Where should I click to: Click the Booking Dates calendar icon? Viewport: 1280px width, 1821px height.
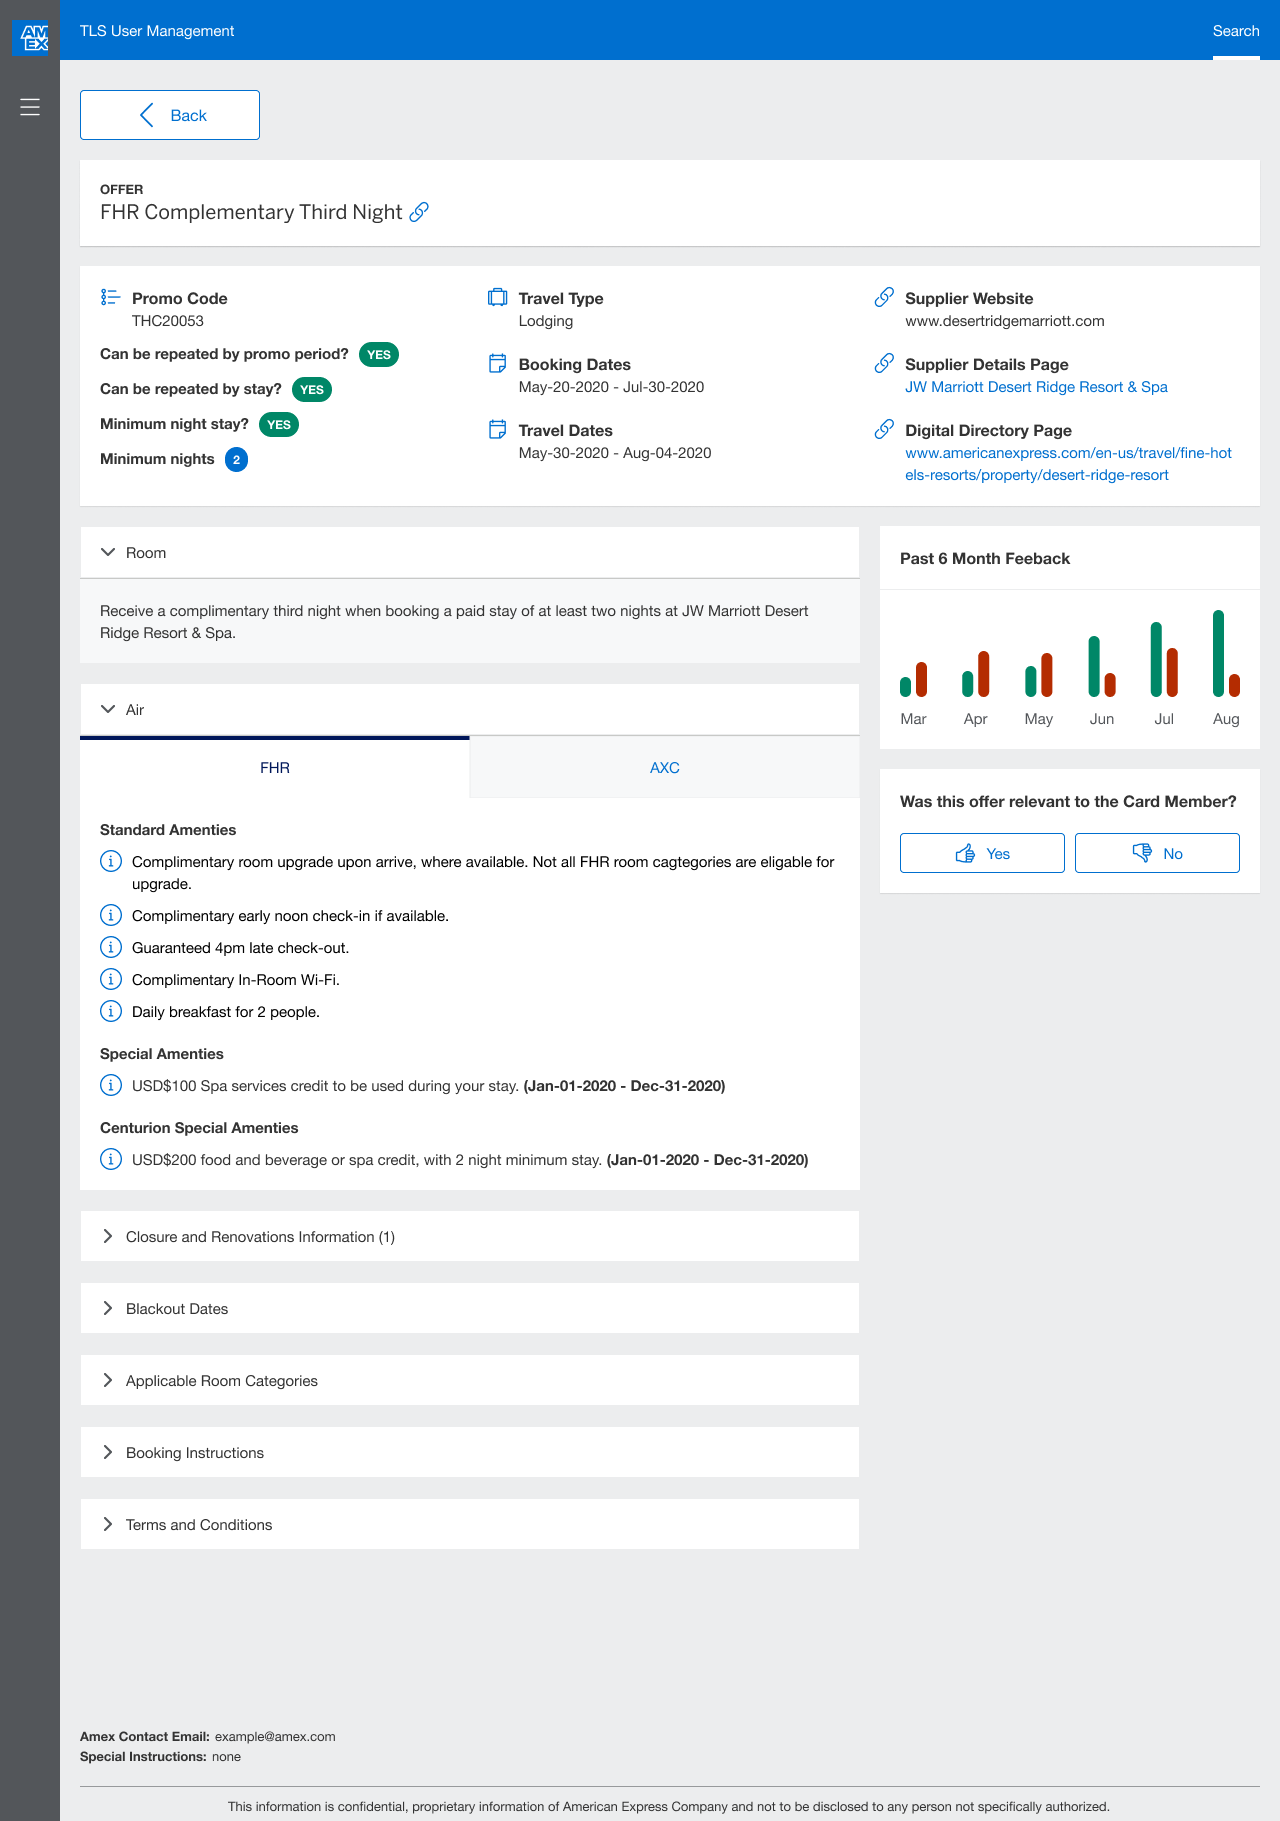[x=497, y=364]
